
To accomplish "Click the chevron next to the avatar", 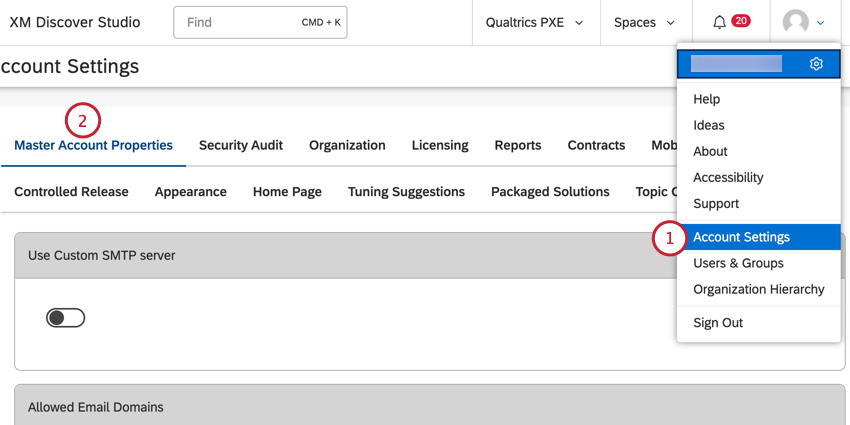I will [x=821, y=22].
